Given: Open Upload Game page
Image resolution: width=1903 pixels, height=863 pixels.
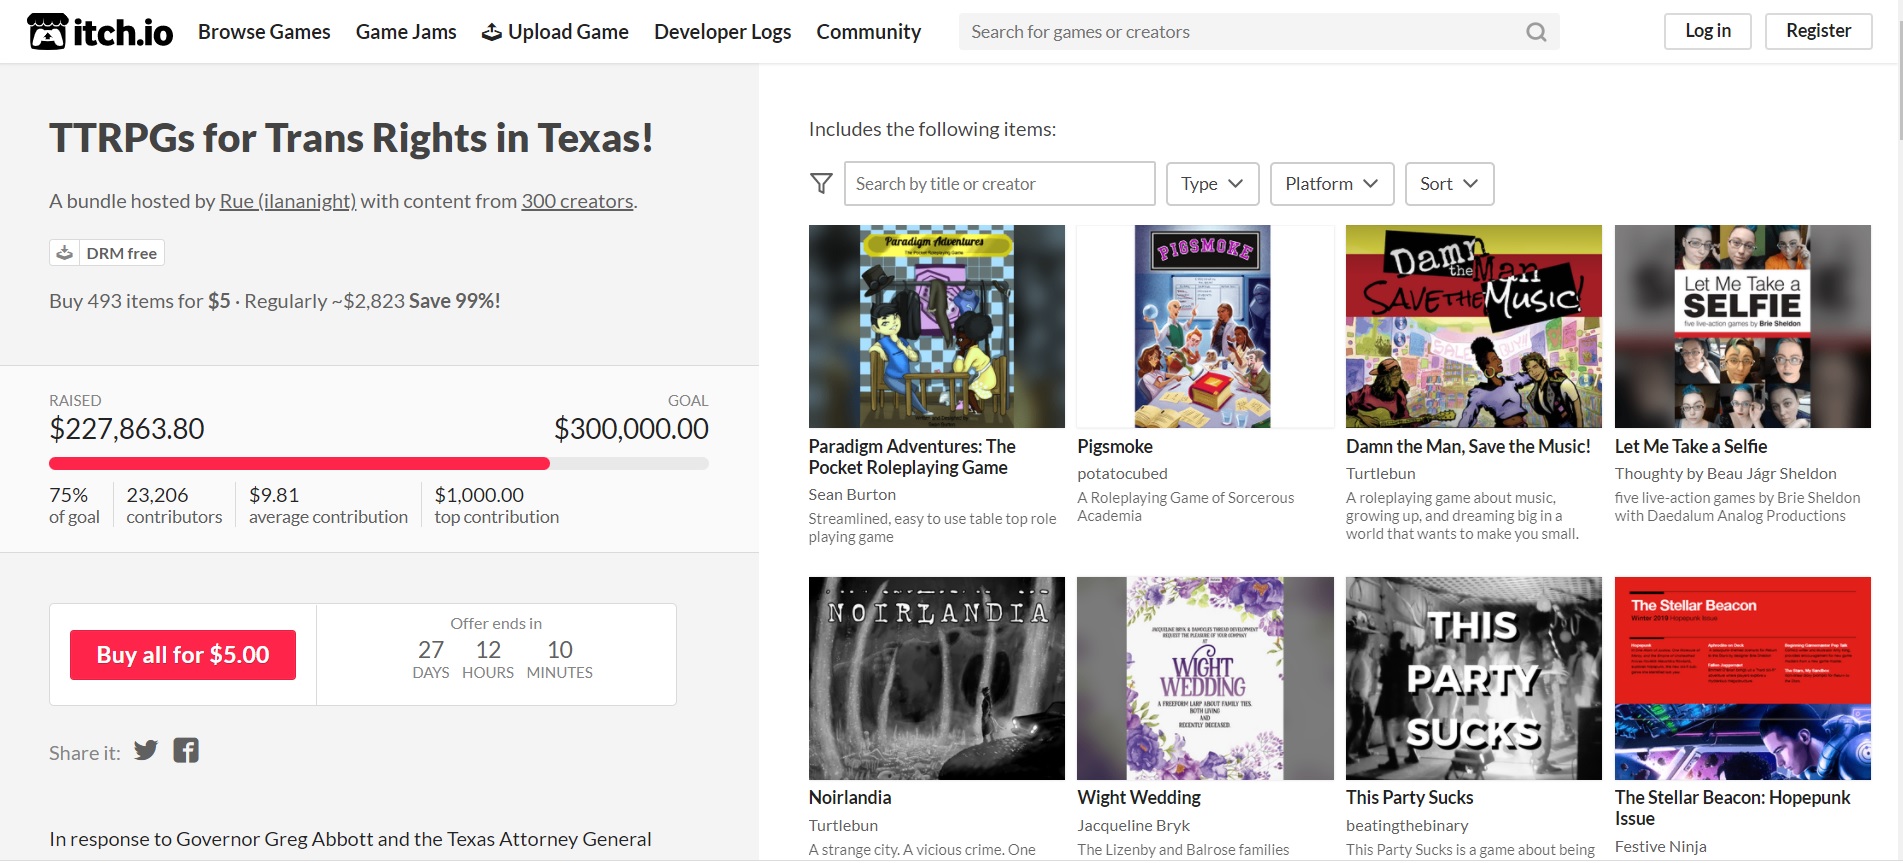Looking at the screenshot, I should coord(555,32).
